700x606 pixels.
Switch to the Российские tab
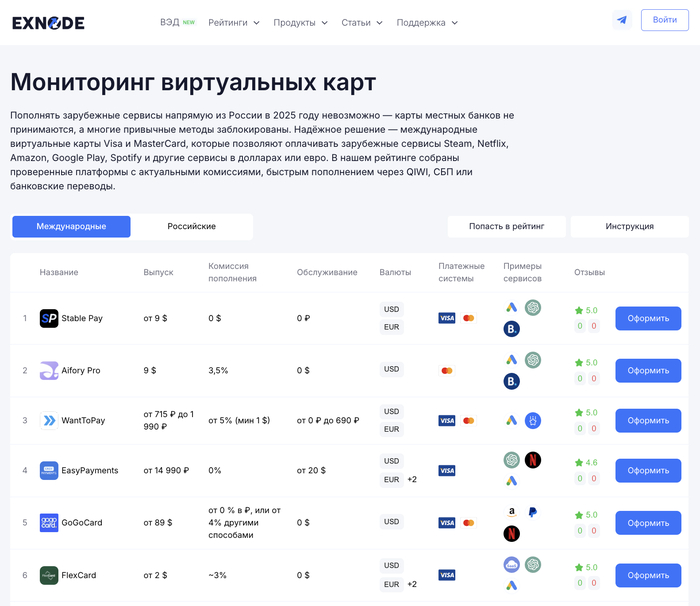click(192, 226)
